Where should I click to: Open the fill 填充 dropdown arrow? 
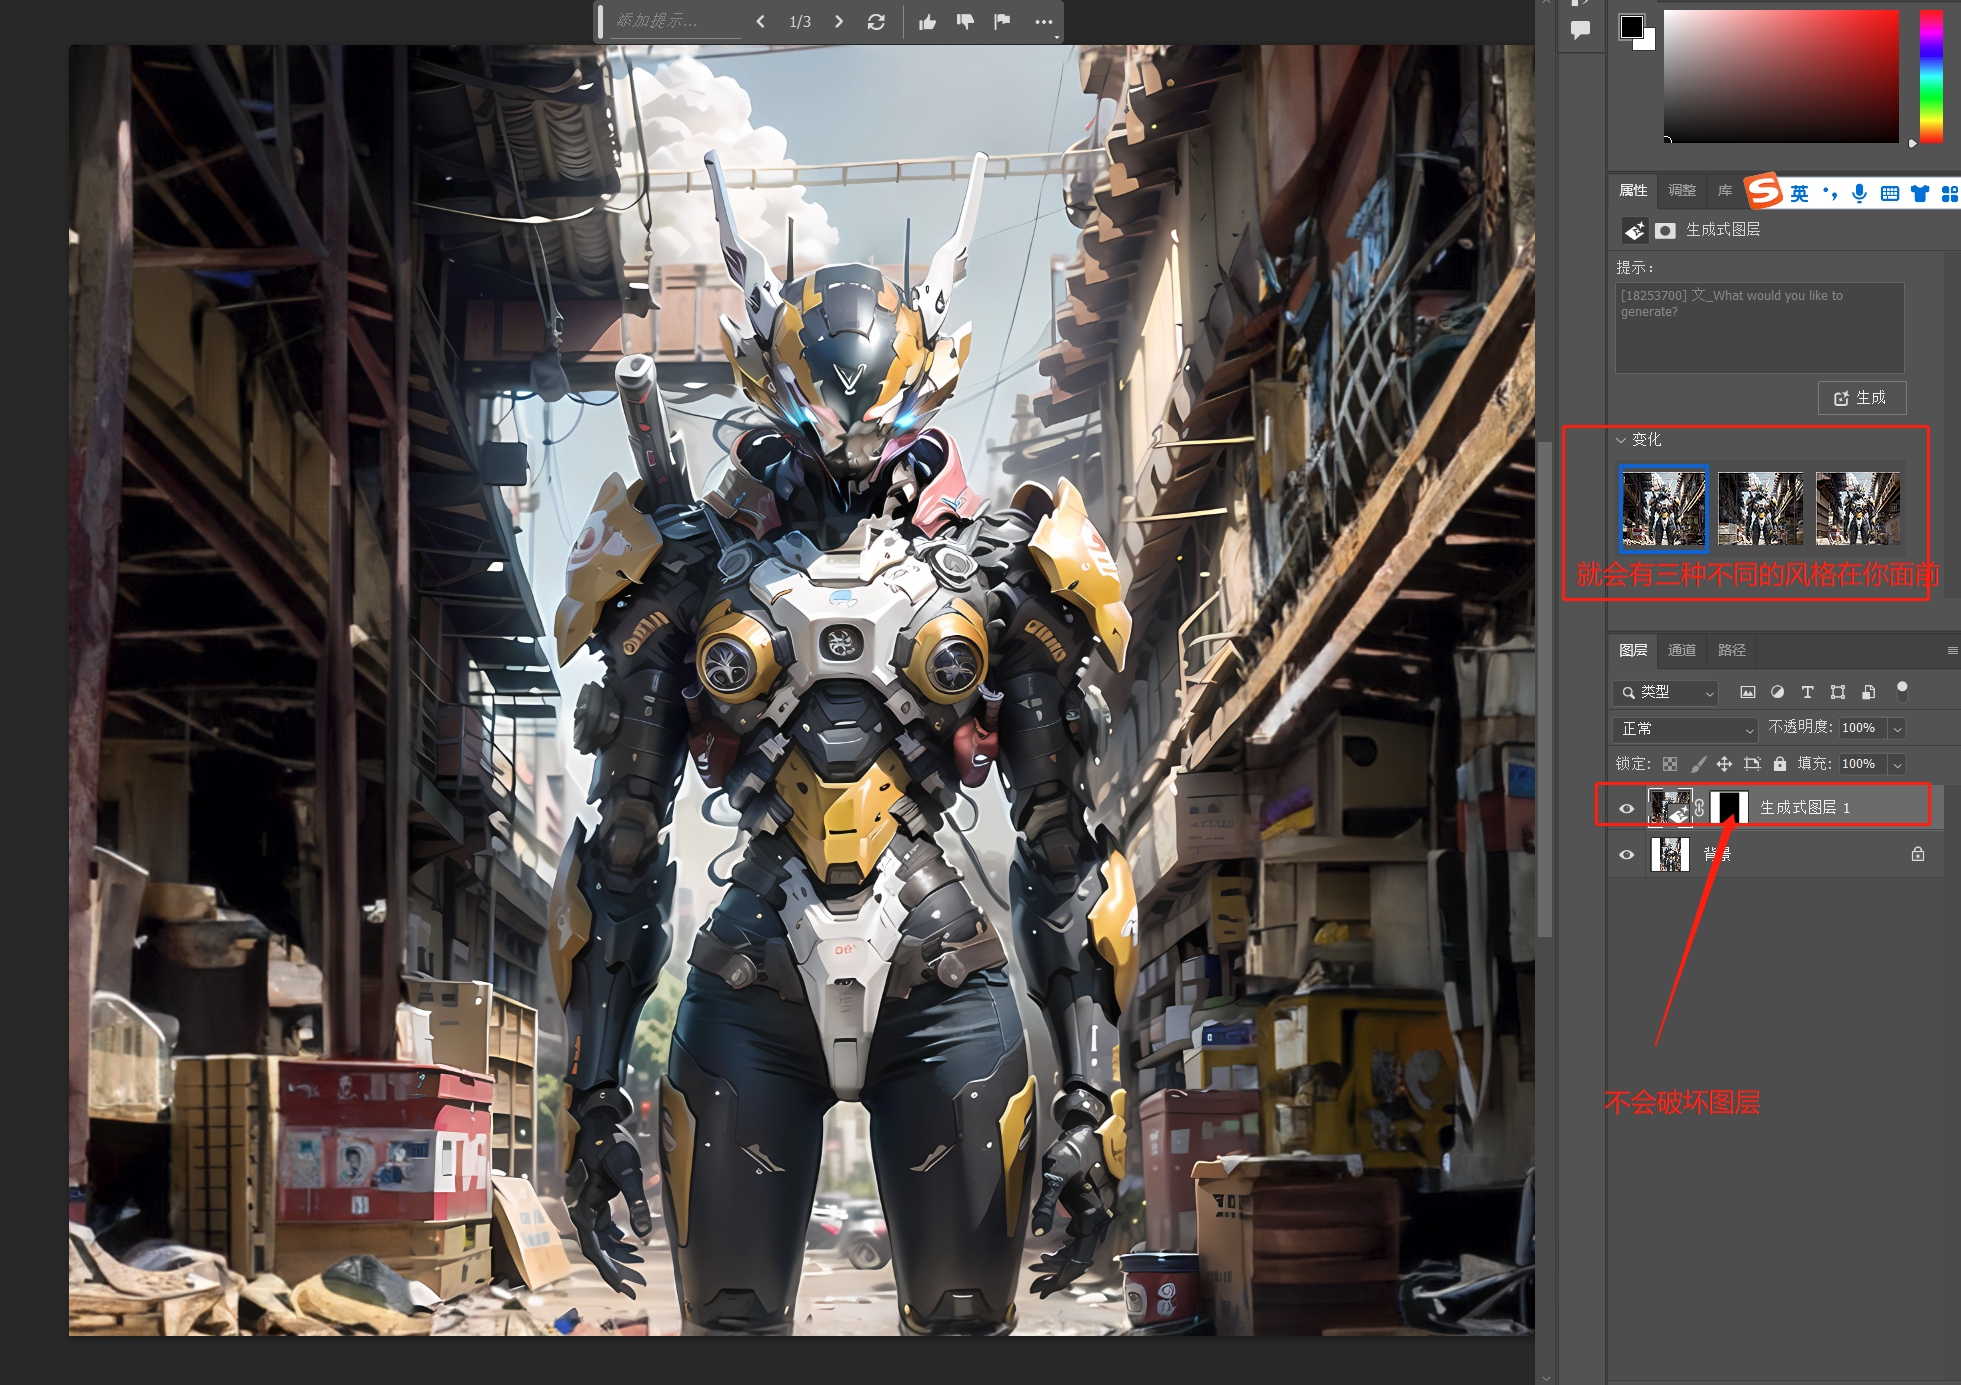click(1897, 765)
